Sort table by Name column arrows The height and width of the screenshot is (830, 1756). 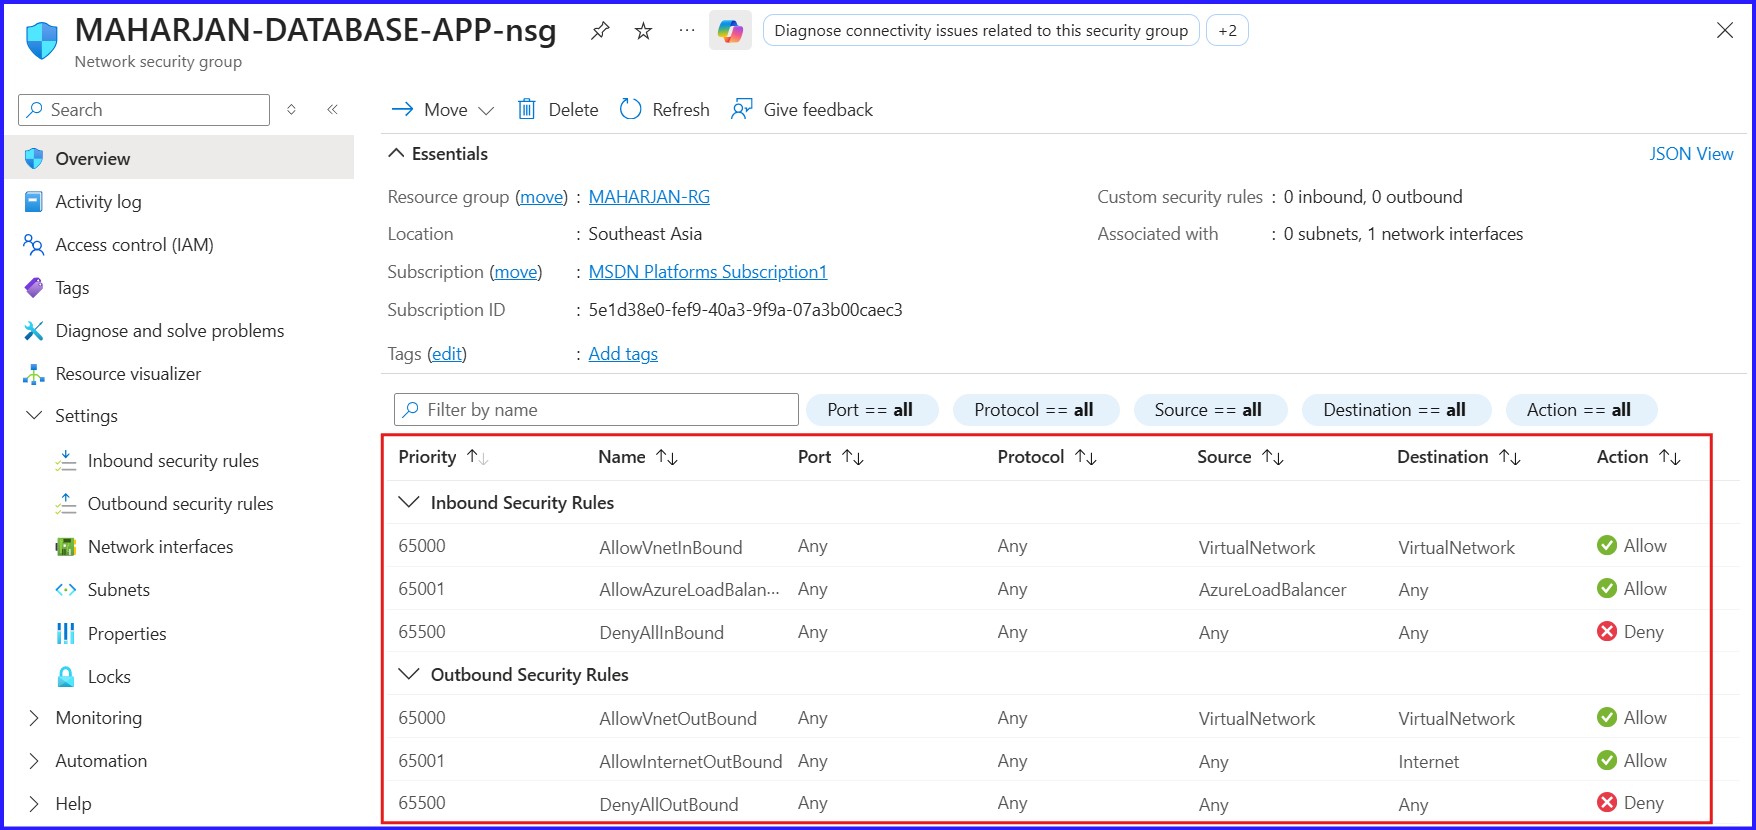(667, 457)
